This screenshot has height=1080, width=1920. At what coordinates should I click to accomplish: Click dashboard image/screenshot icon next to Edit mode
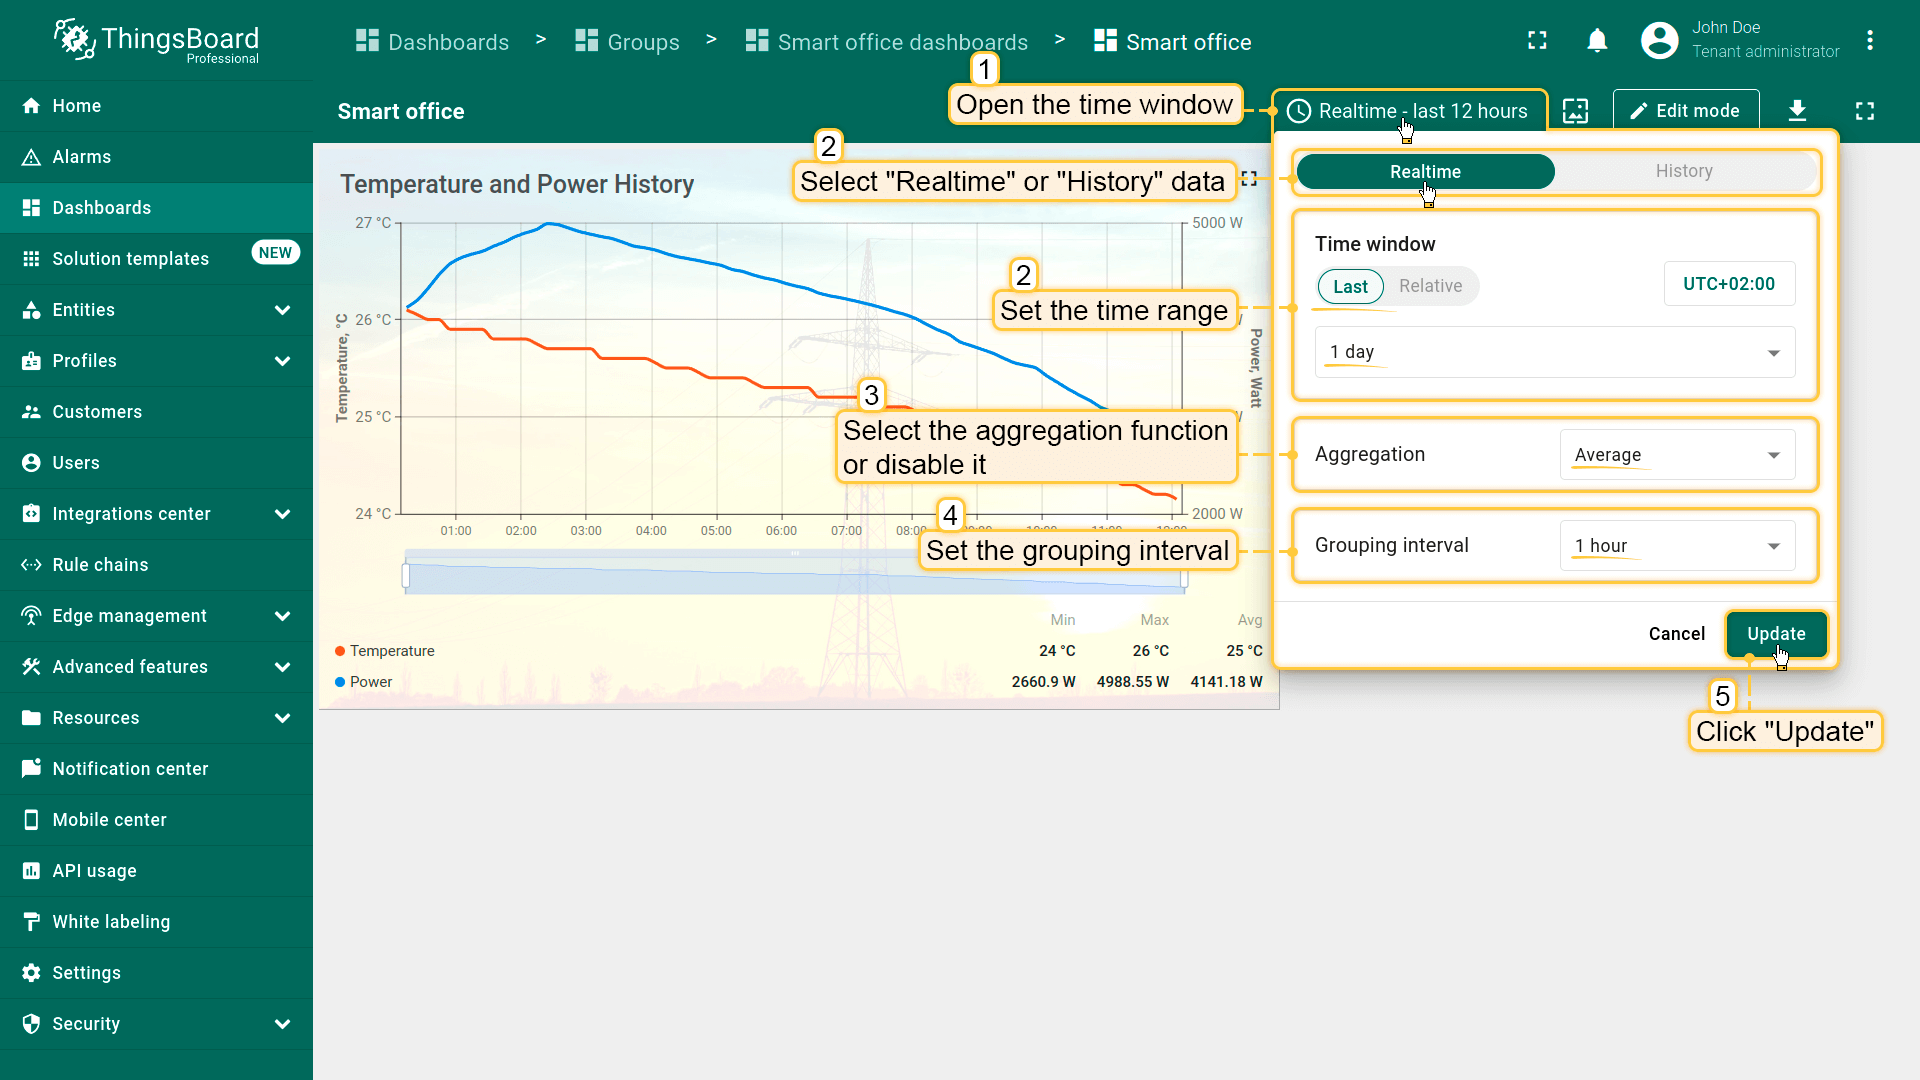point(1575,111)
